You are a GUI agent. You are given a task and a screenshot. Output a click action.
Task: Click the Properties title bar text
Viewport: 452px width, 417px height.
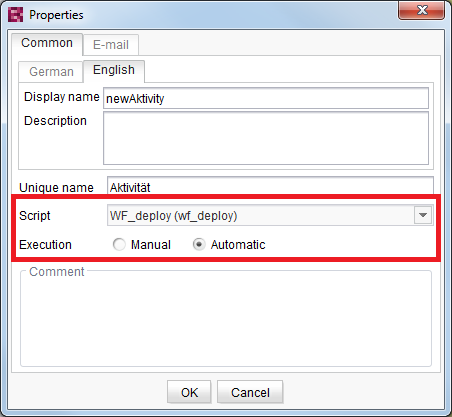click(56, 15)
